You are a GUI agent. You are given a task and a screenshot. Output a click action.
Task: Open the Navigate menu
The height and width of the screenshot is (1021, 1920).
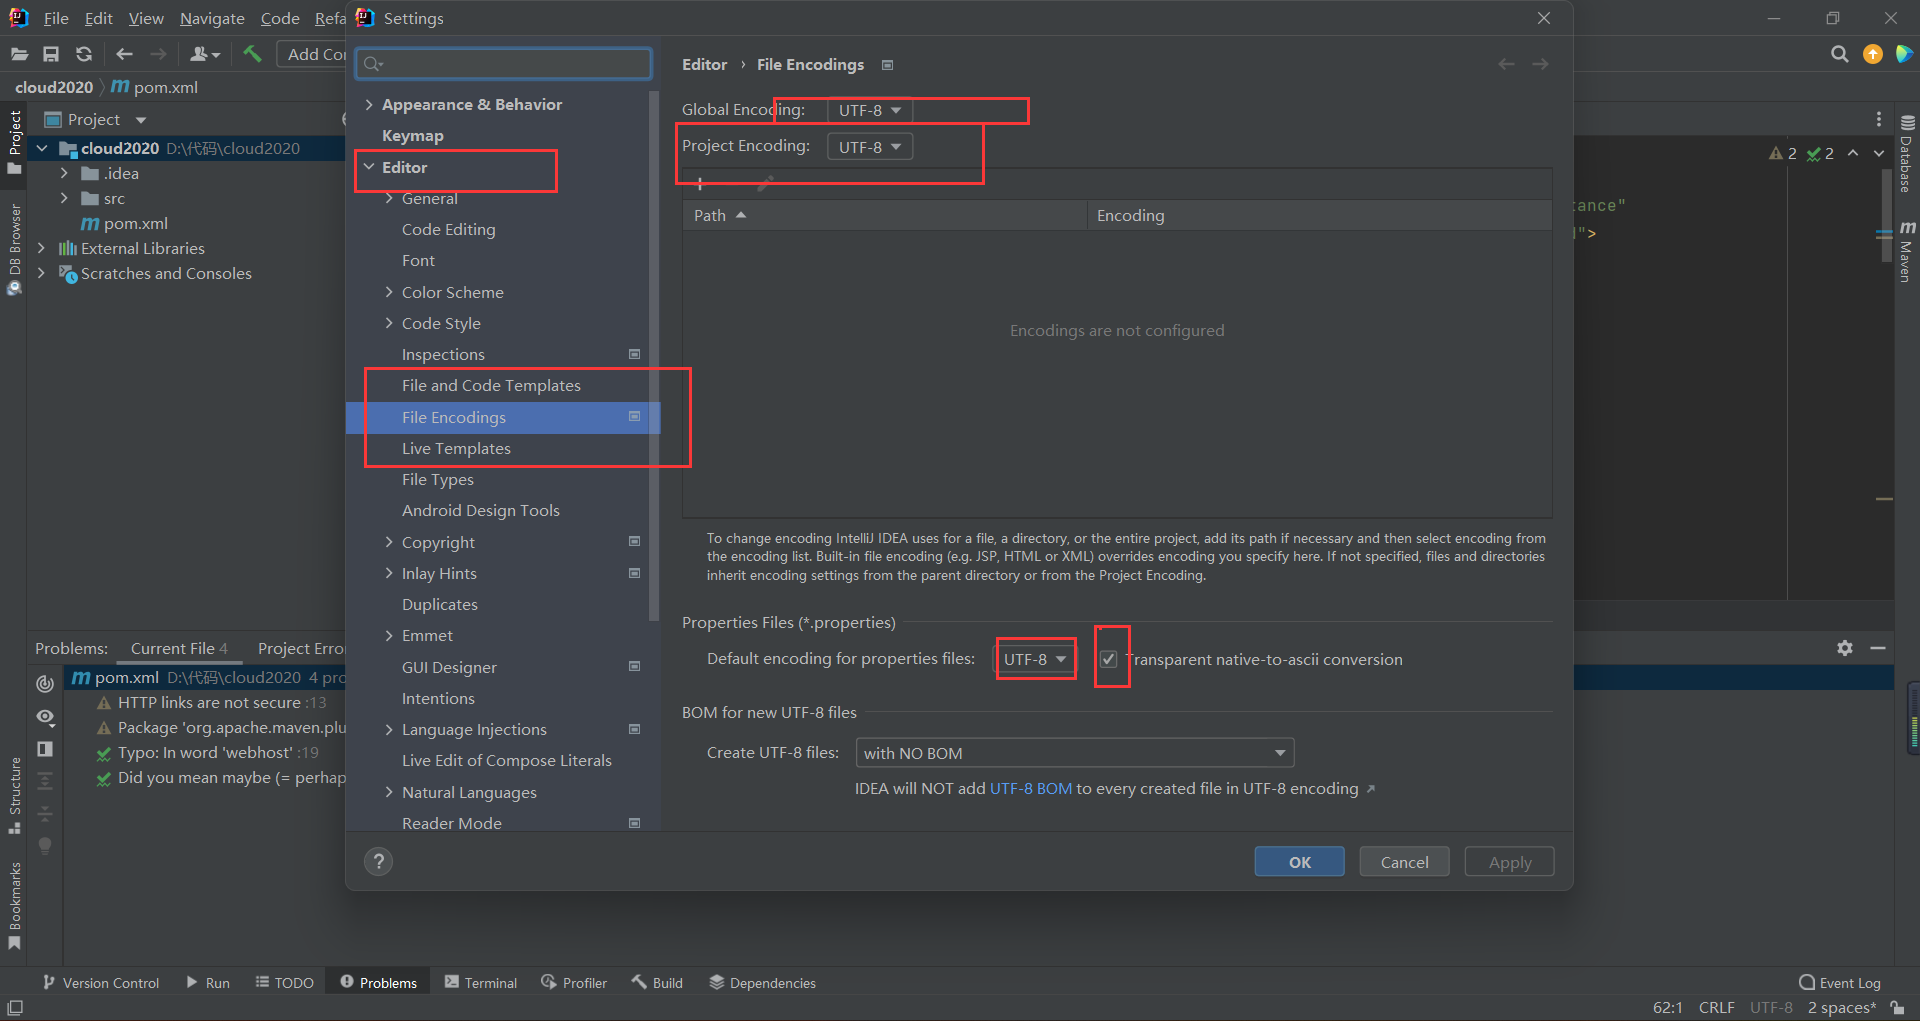[212, 18]
